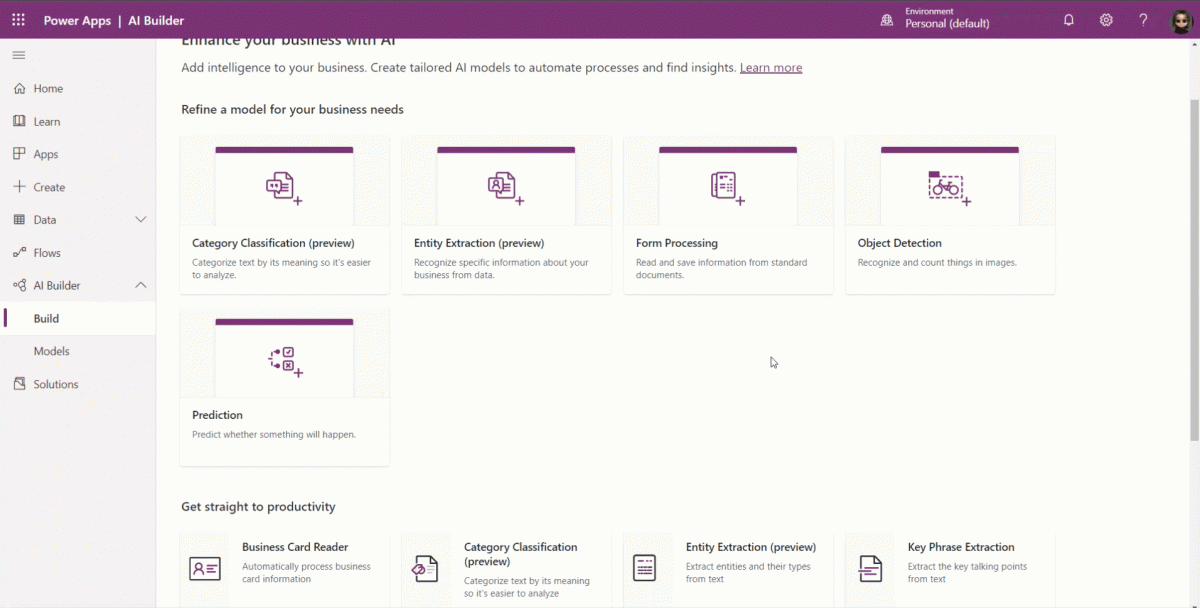This screenshot has width=1200, height=608.
Task: Follow the Learn more link
Action: tap(771, 67)
